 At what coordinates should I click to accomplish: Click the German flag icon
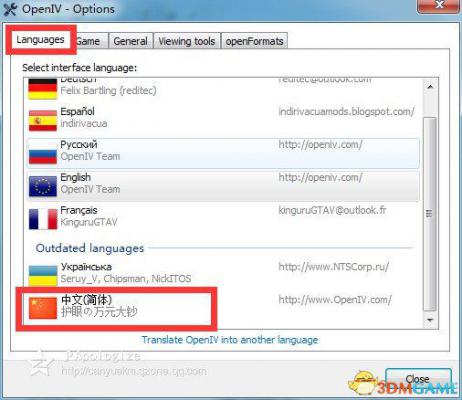pyautogui.click(x=43, y=89)
